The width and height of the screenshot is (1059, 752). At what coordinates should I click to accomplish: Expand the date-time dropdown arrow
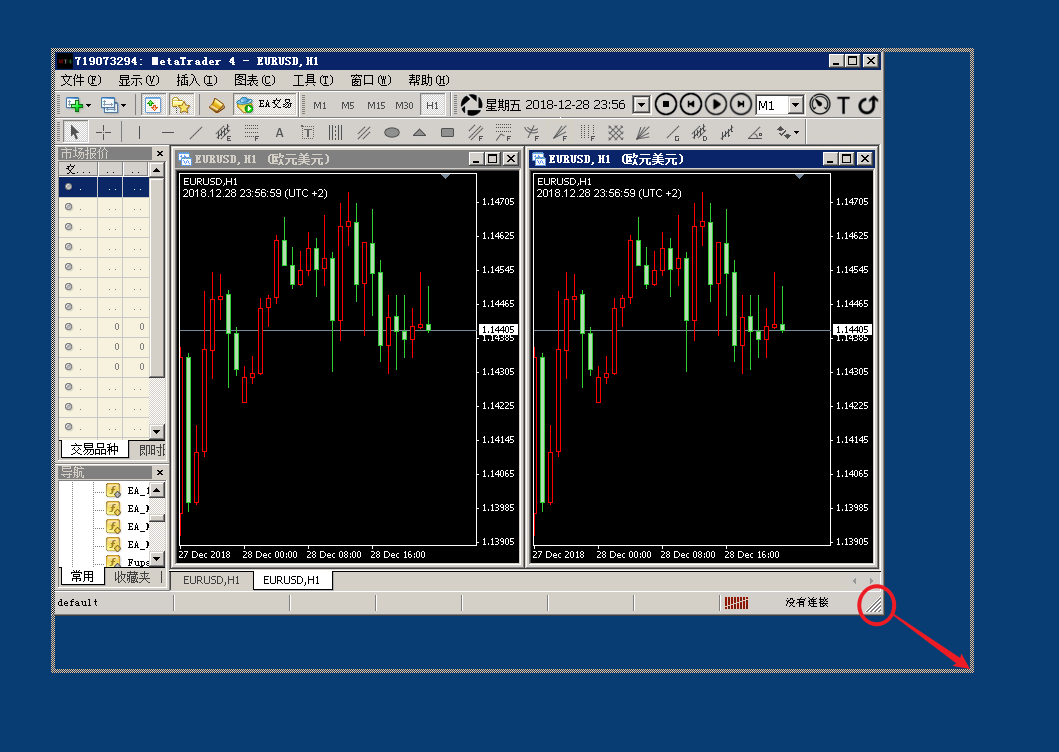[x=641, y=105]
